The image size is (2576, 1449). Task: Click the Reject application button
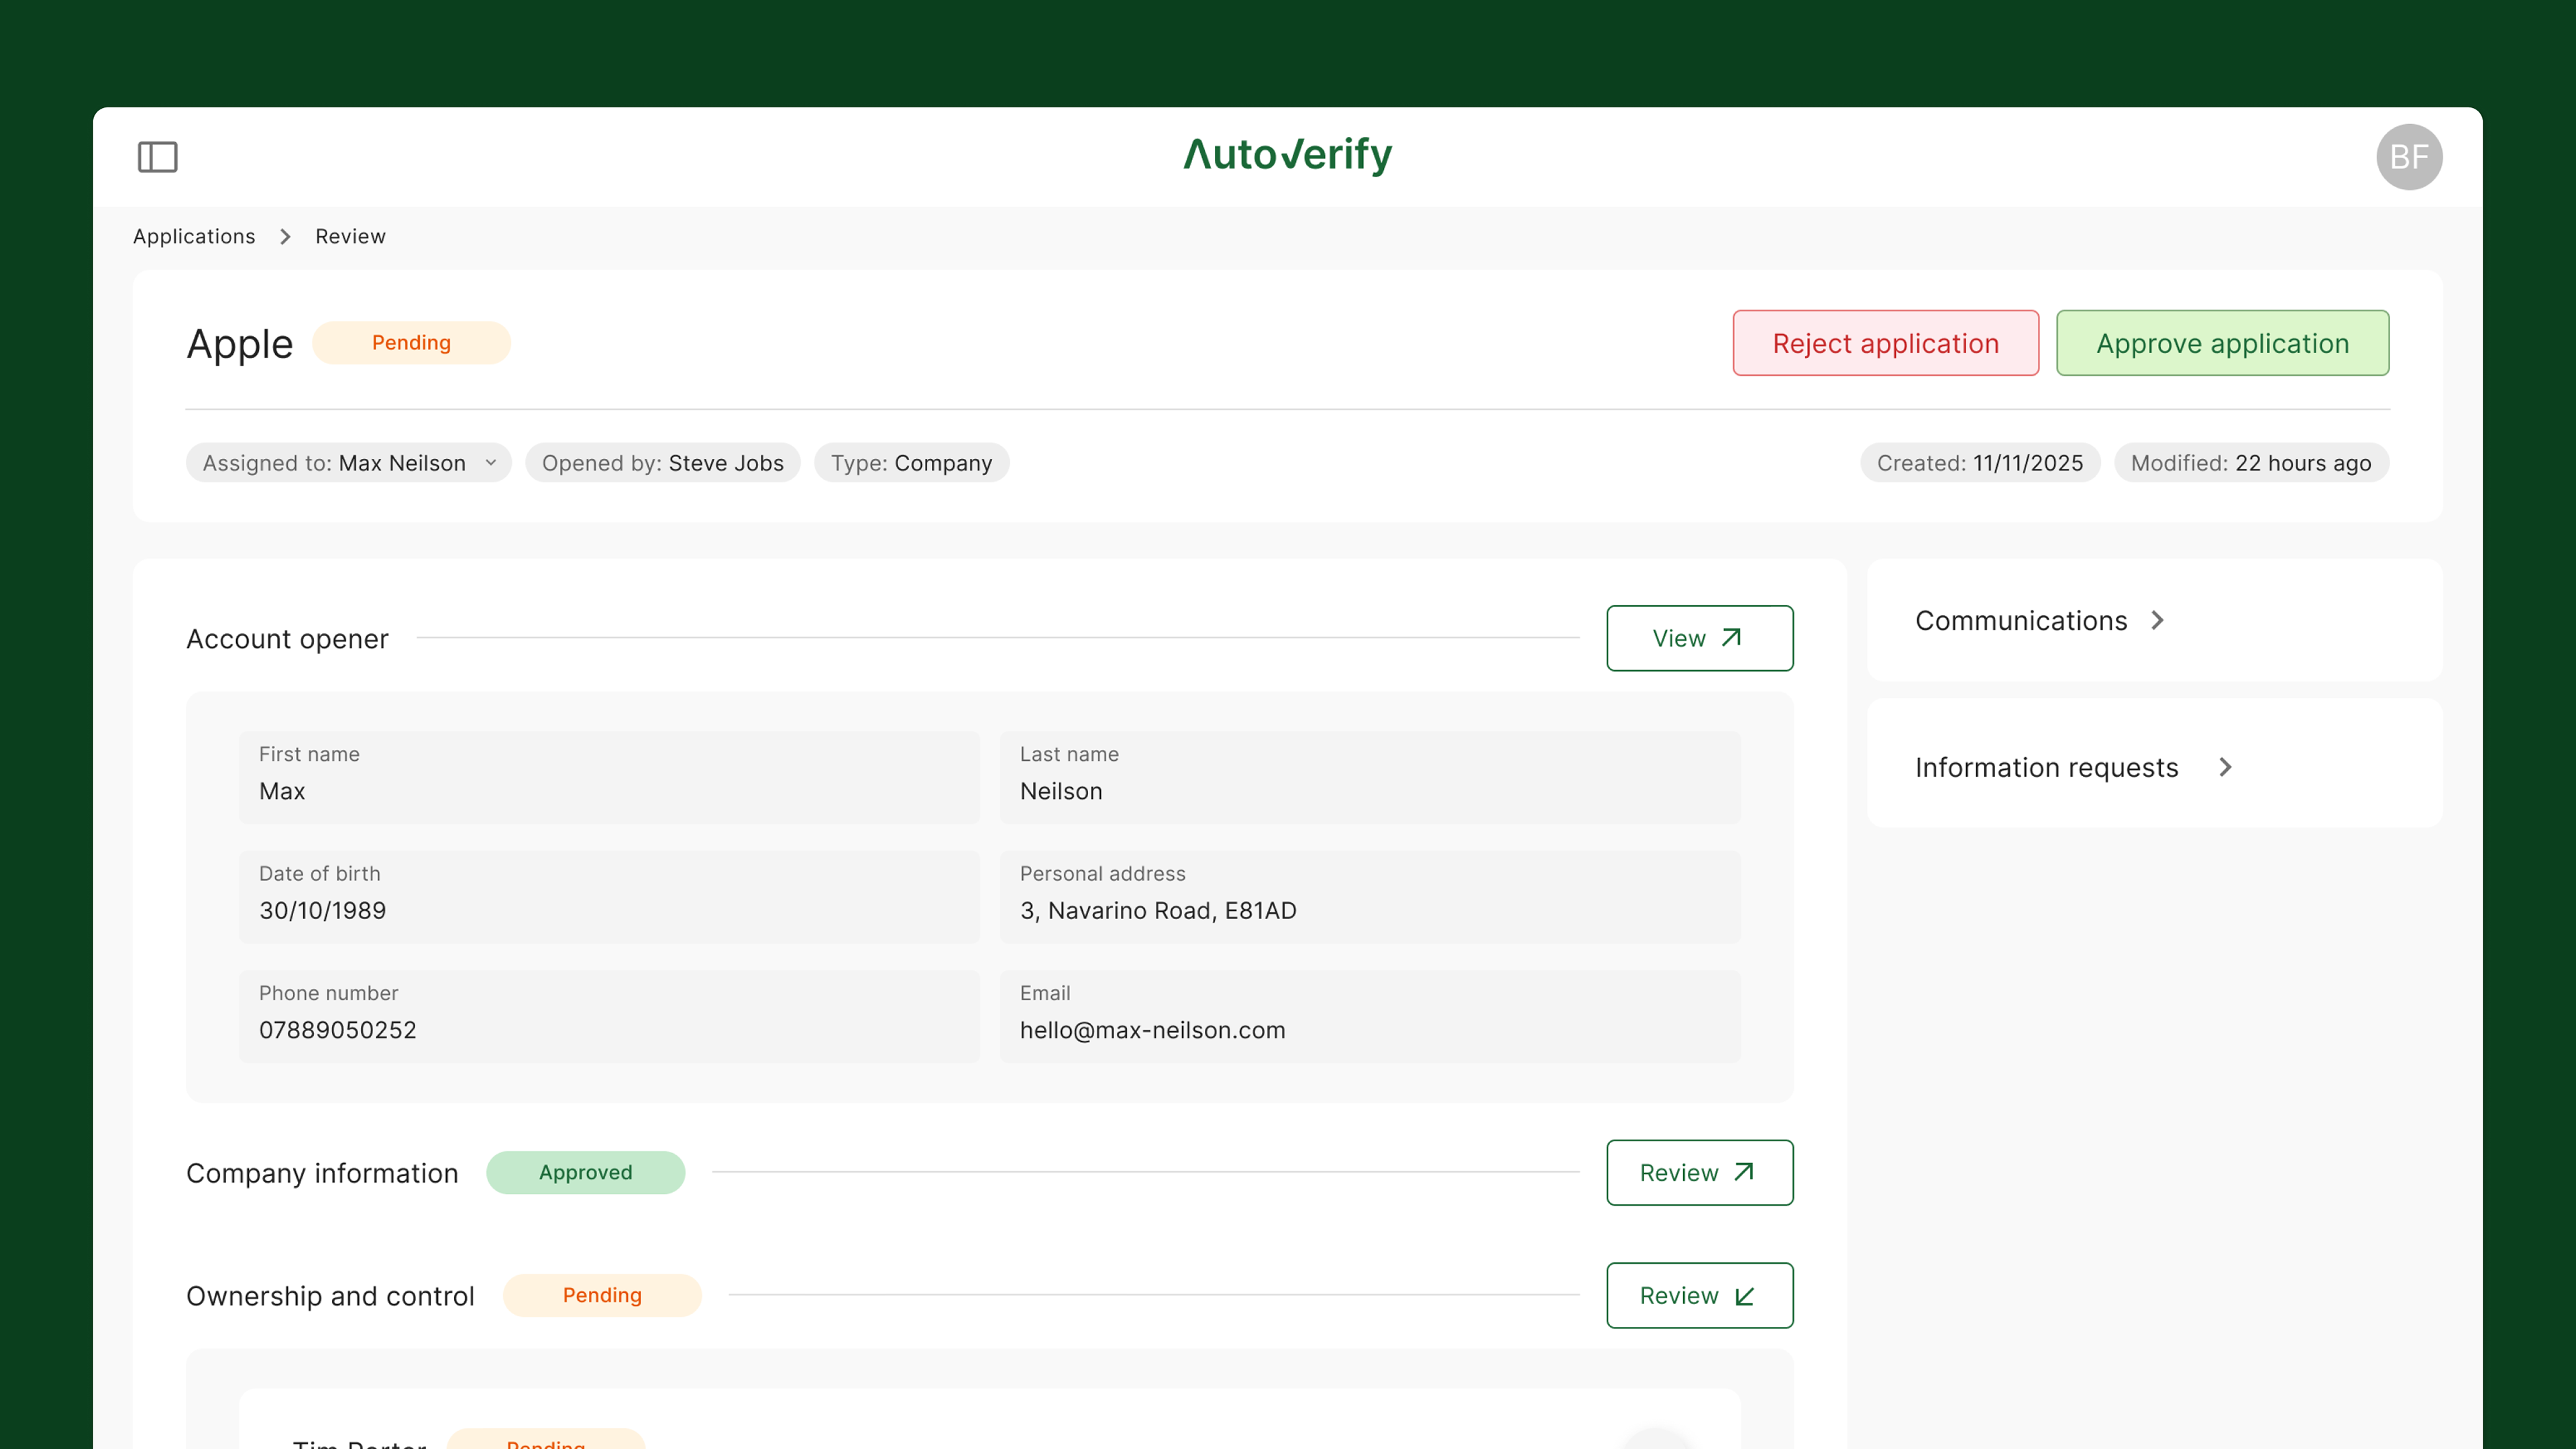point(1885,343)
